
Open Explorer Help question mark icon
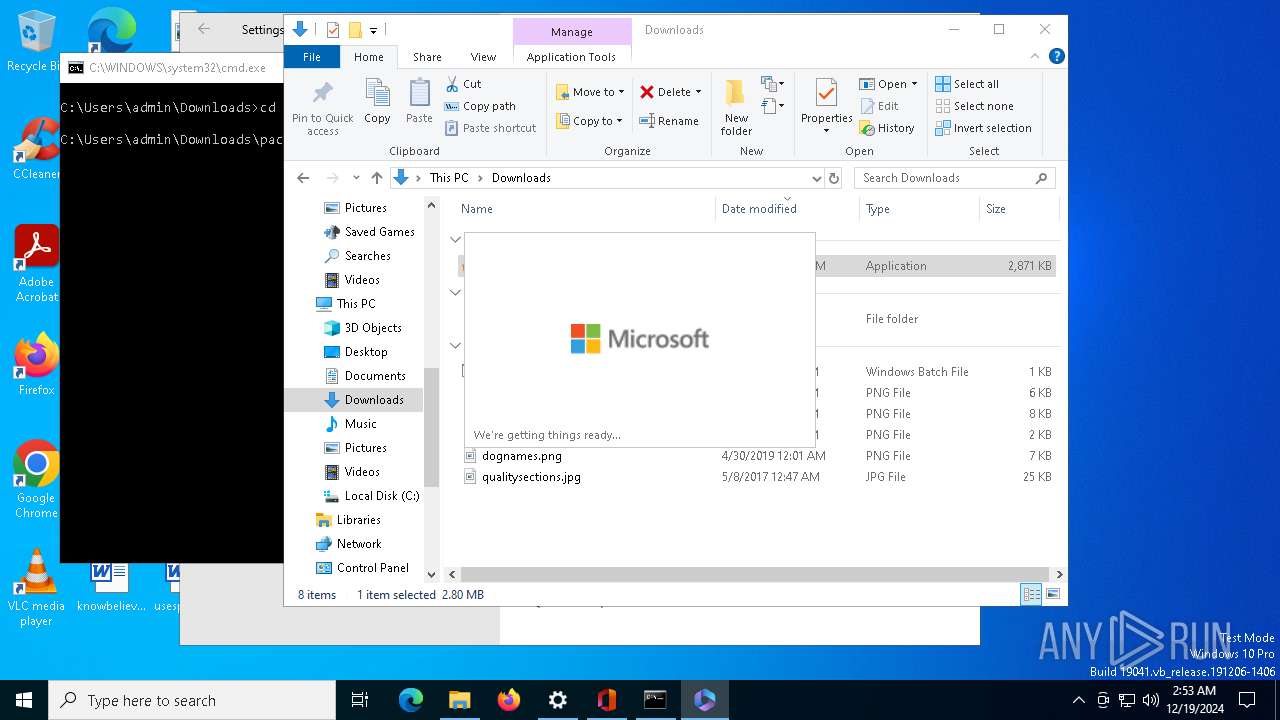(1057, 57)
